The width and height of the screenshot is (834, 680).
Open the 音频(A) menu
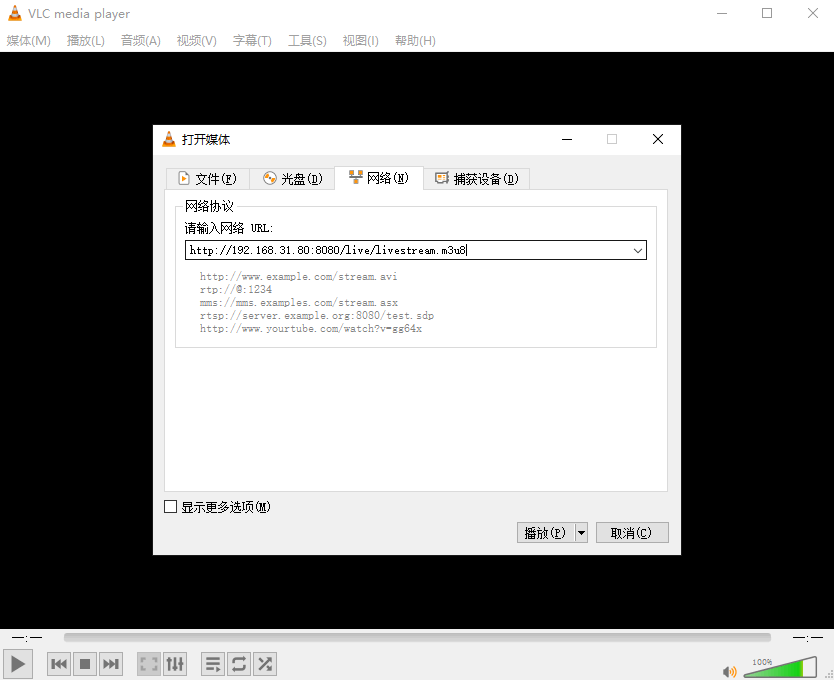pyautogui.click(x=141, y=40)
